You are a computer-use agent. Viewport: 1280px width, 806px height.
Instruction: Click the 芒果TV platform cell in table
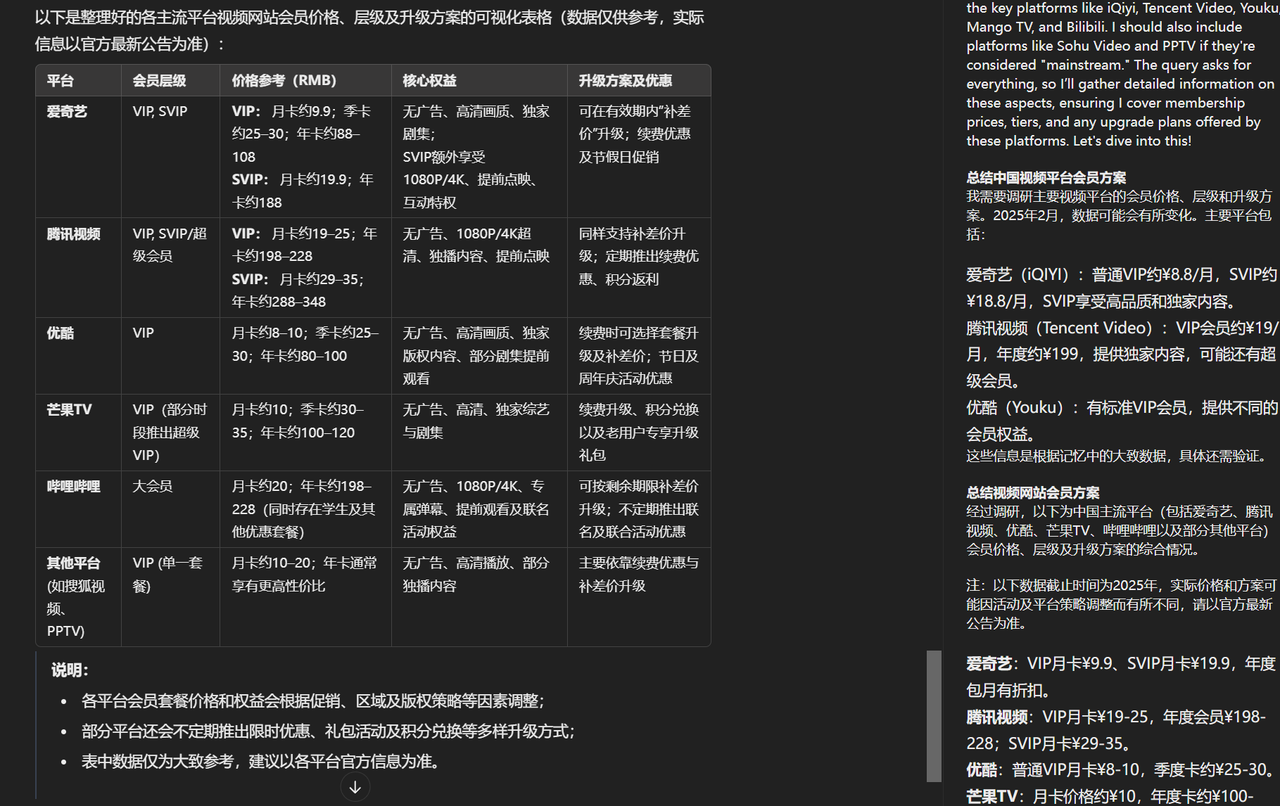pos(78,432)
